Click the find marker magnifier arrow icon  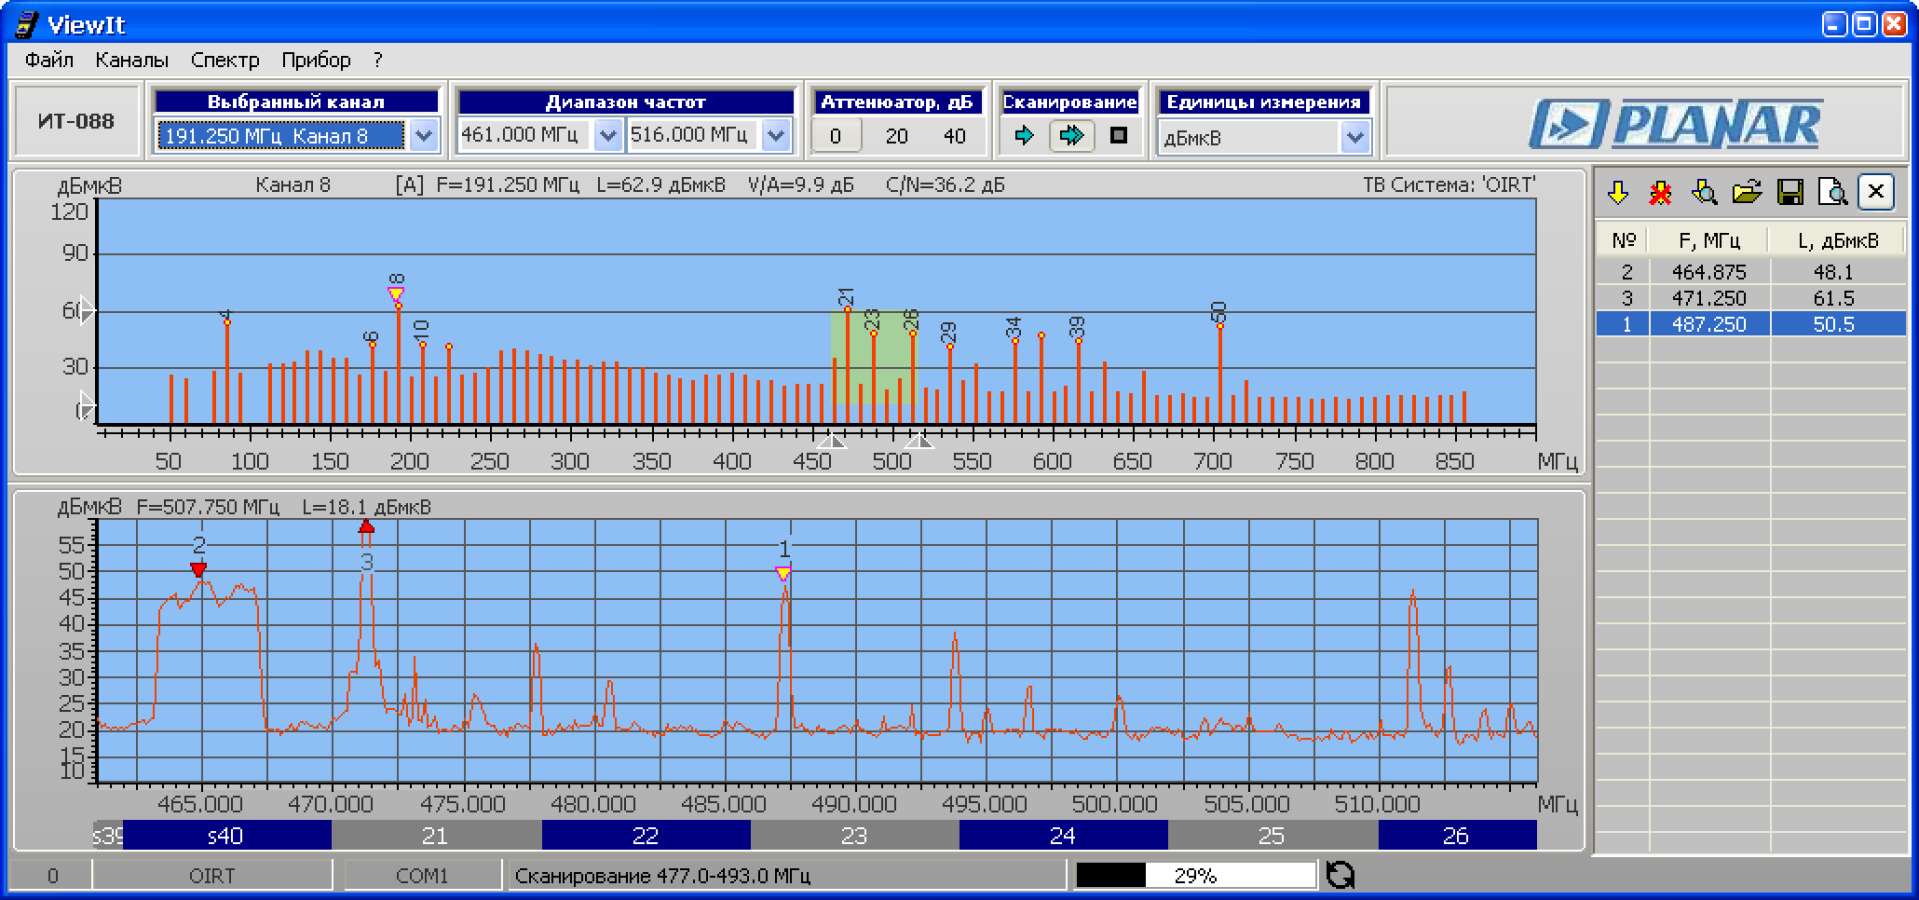1704,192
